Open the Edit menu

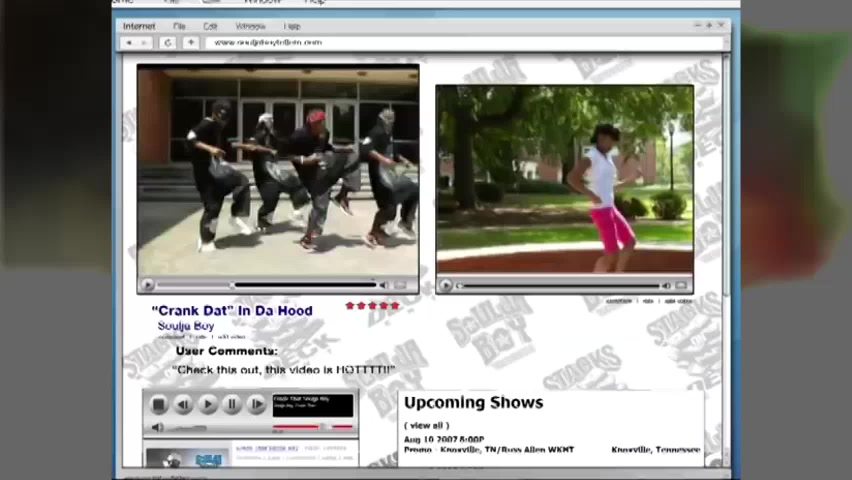pos(210,26)
